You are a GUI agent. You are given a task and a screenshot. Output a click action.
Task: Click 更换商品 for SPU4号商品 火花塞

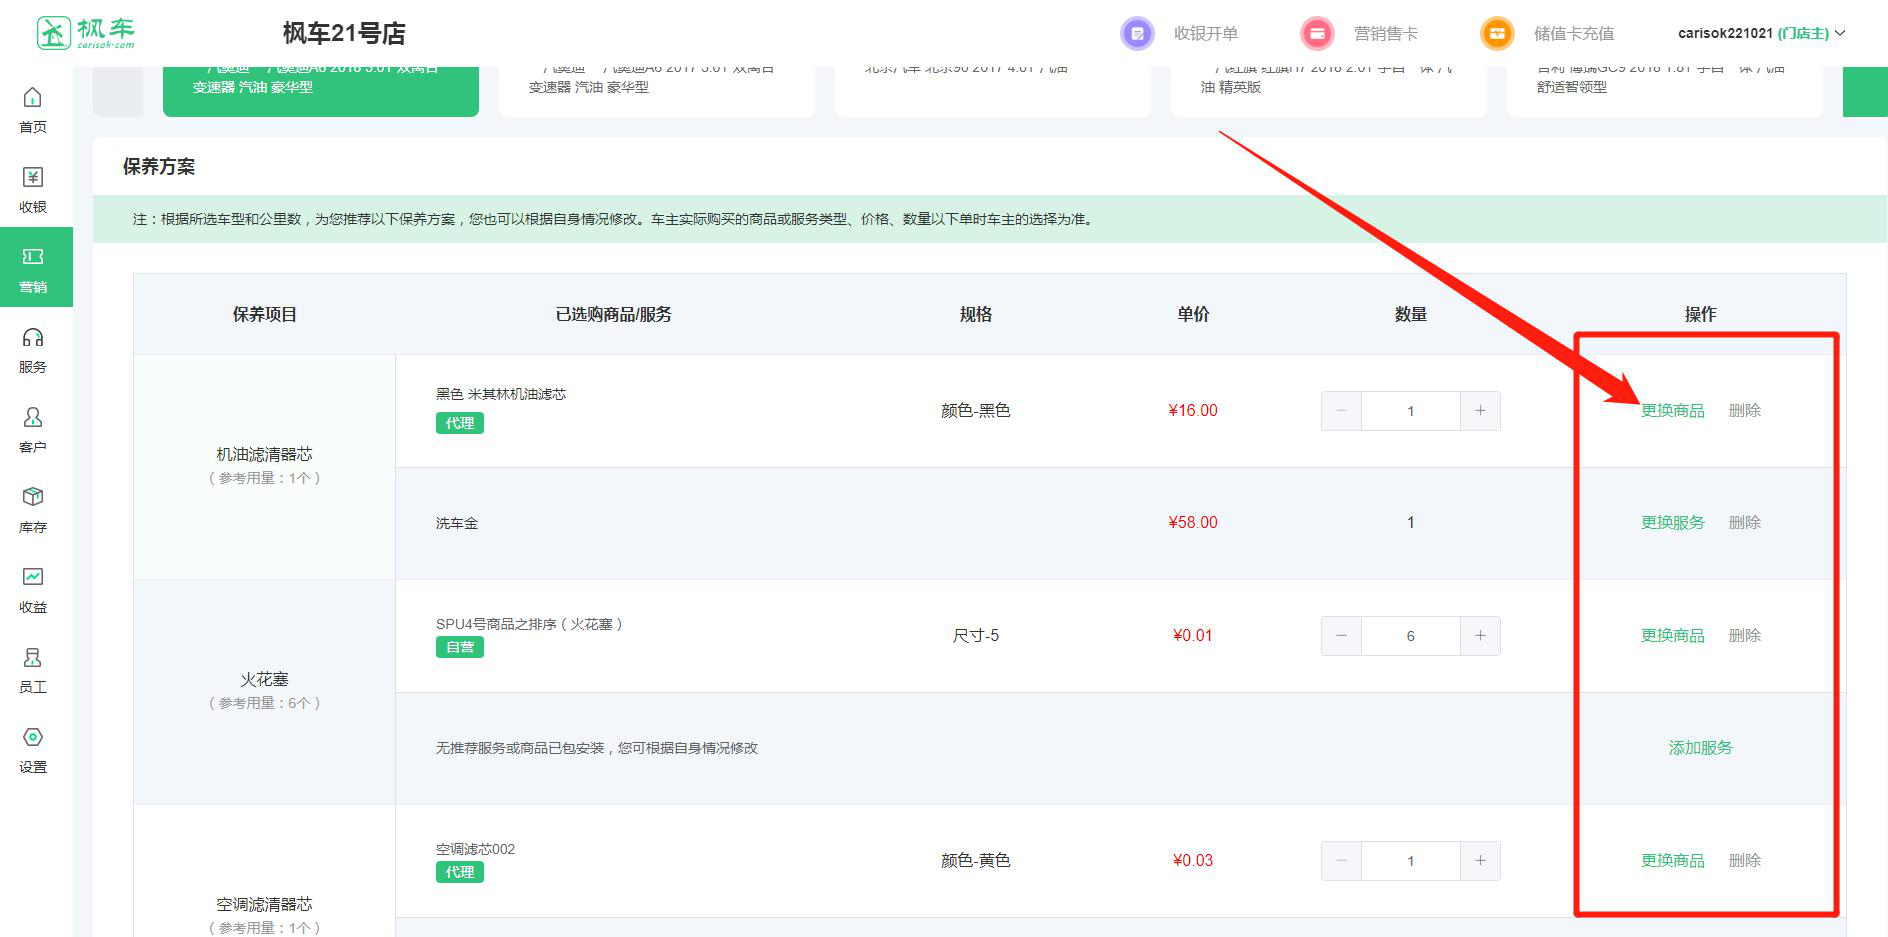point(1672,636)
